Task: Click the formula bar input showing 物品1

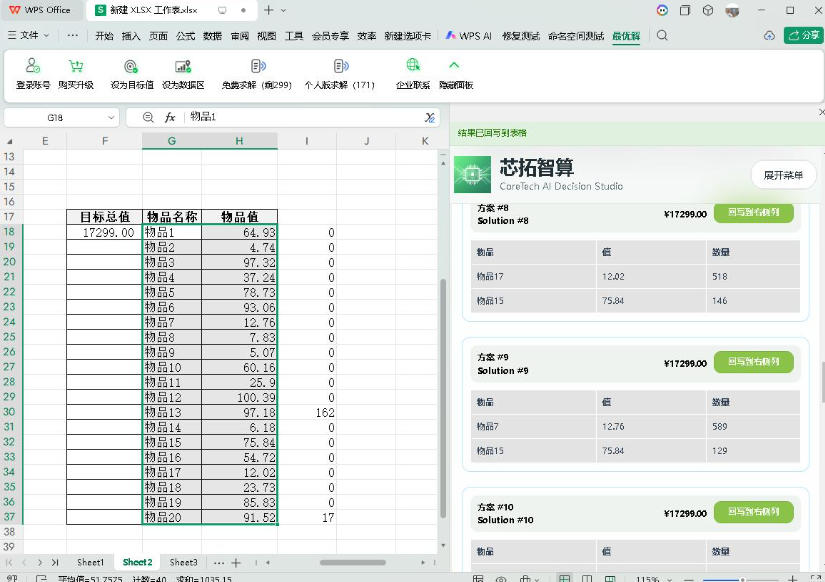Action: click(x=305, y=117)
